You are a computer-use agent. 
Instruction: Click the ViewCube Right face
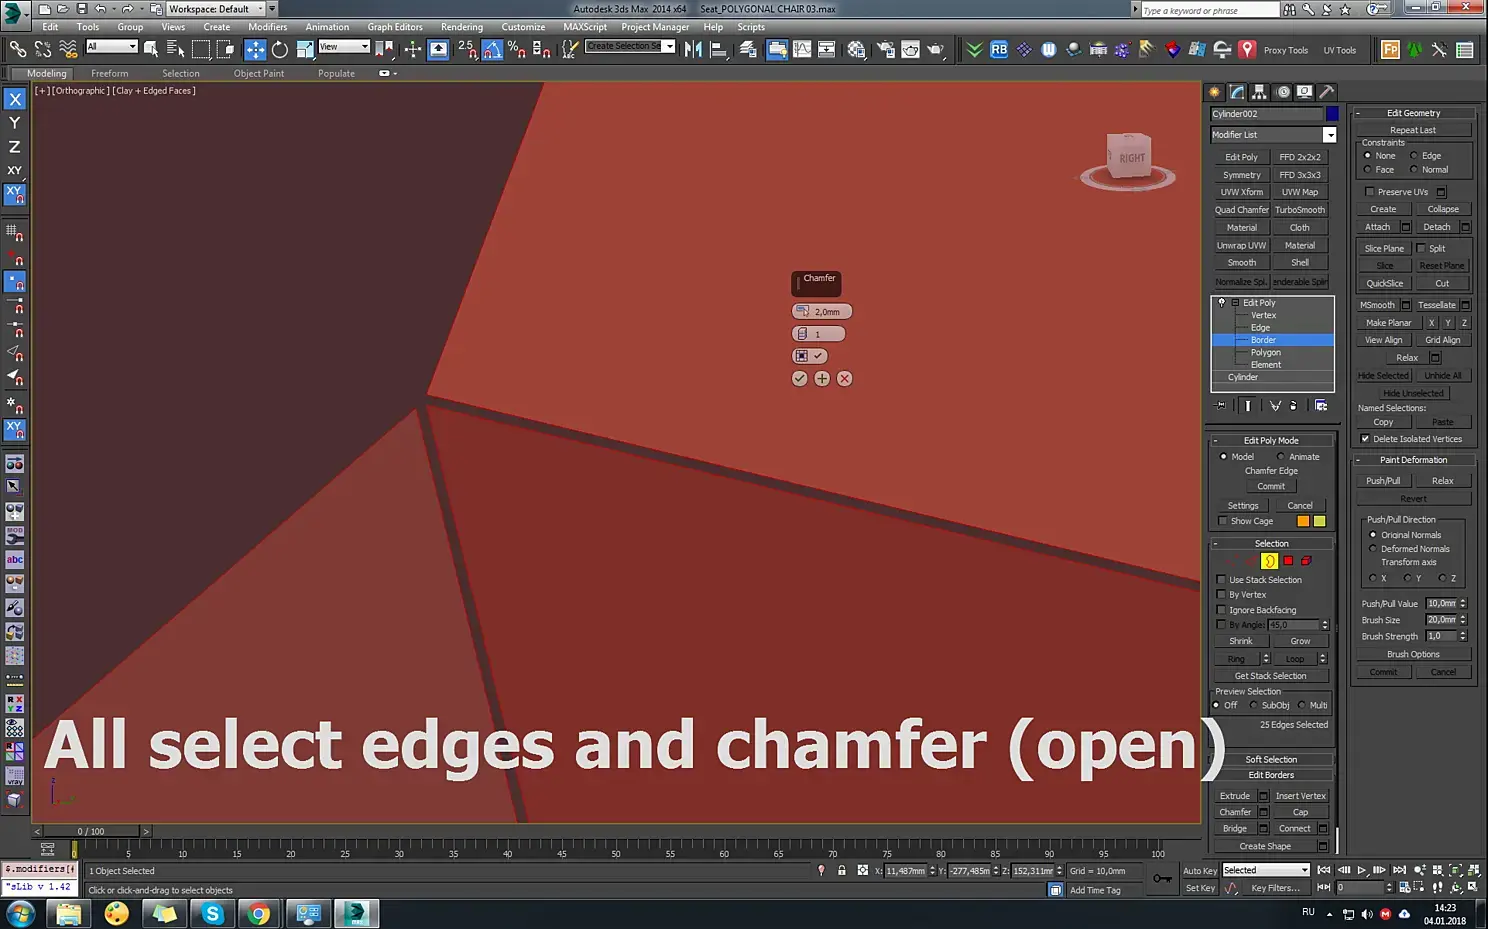pyautogui.click(x=1131, y=158)
